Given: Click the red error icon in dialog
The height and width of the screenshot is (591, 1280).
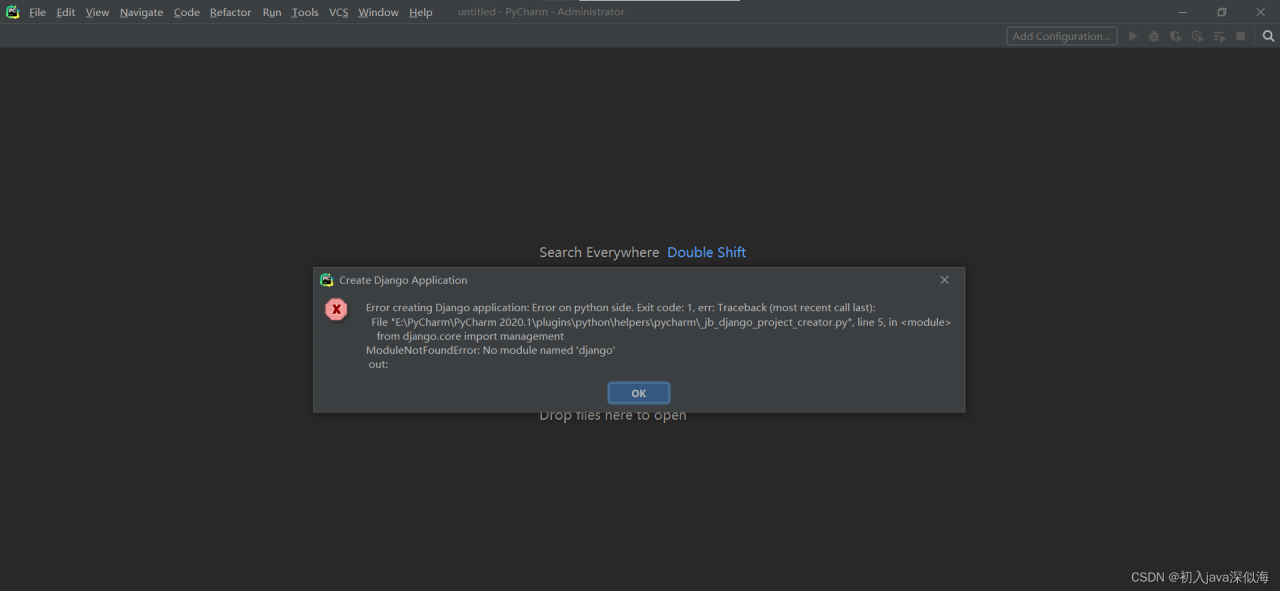Looking at the screenshot, I should point(337,309).
